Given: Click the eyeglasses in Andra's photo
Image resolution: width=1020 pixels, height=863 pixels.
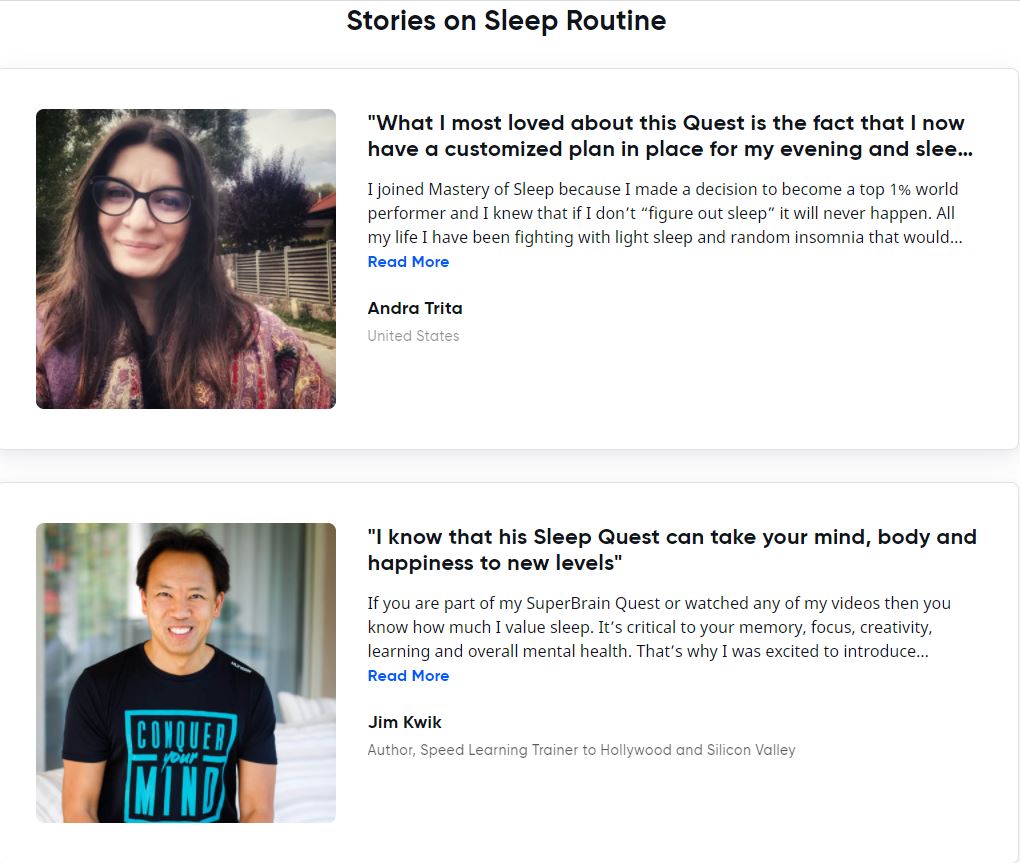Looking at the screenshot, I should pyautogui.click(x=141, y=199).
